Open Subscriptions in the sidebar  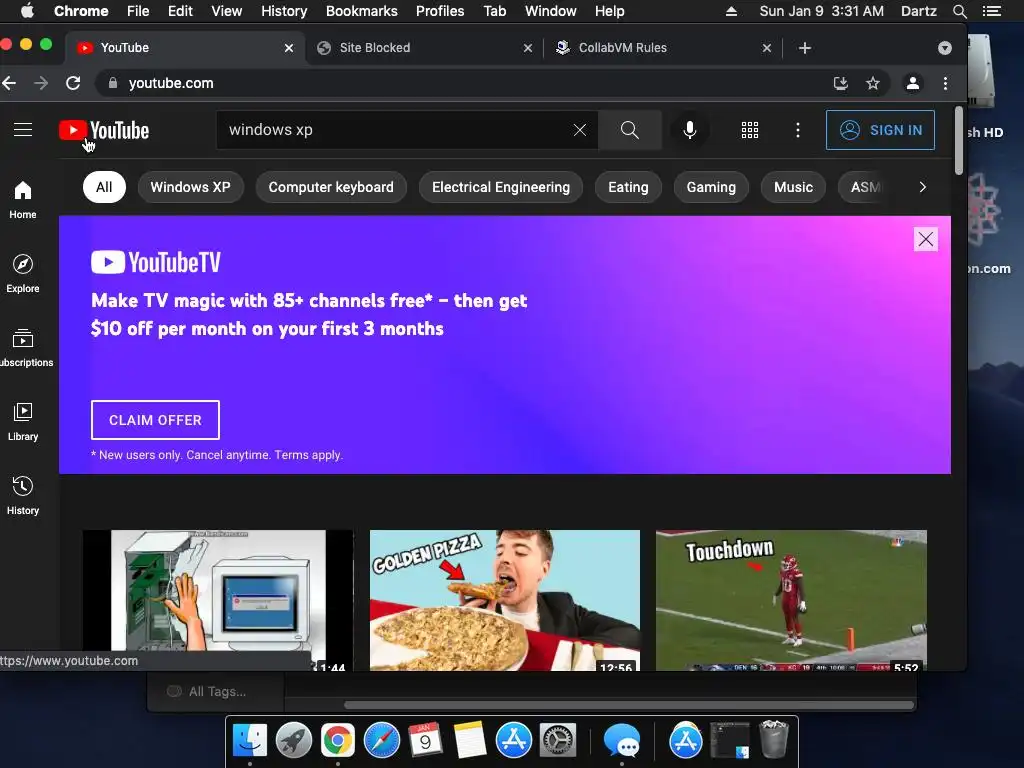(25, 348)
